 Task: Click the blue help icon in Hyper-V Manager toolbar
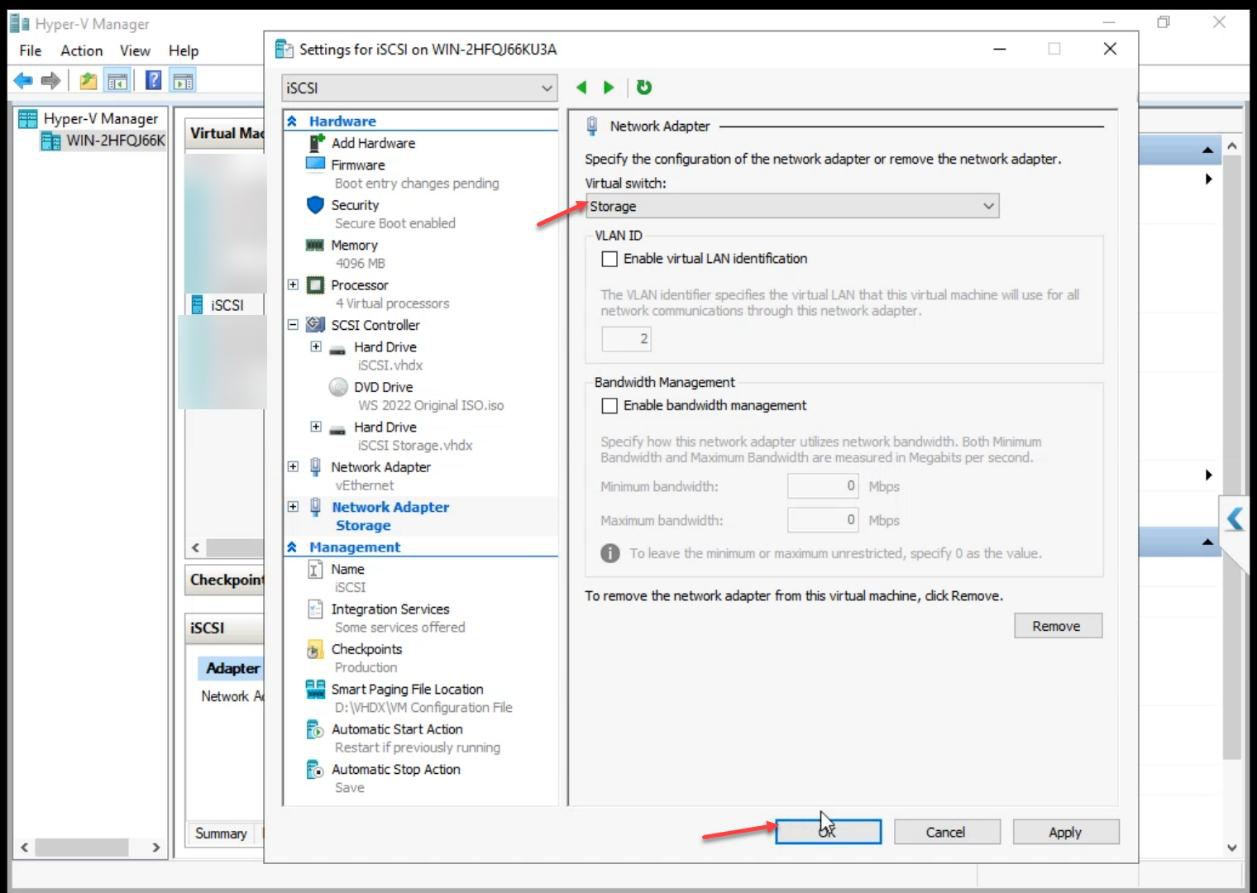pyautogui.click(x=154, y=81)
